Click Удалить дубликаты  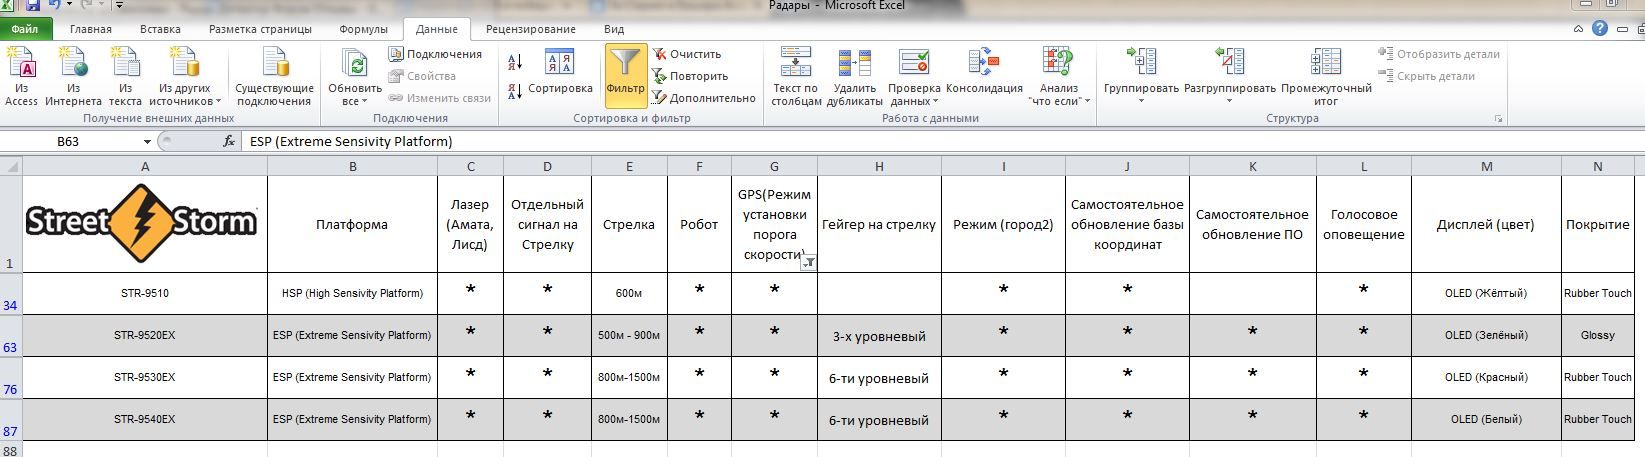[x=854, y=77]
